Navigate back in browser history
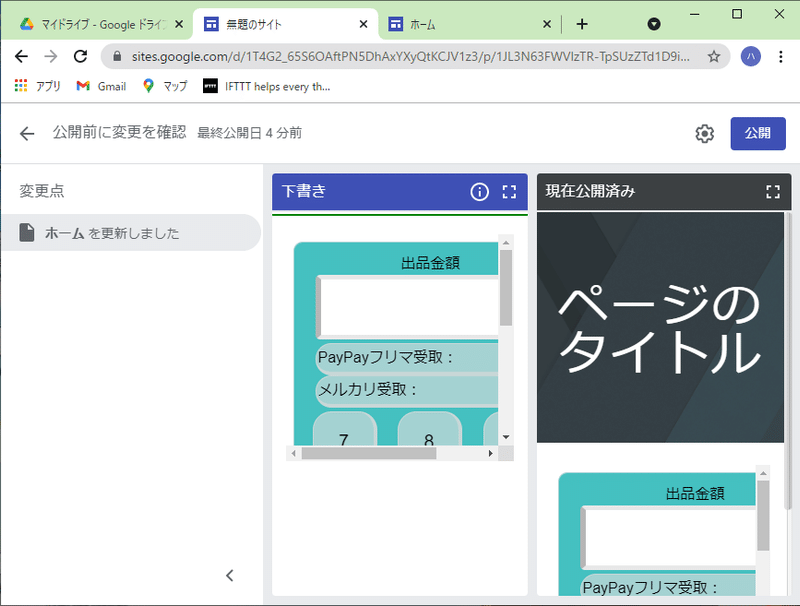This screenshot has width=800, height=606. coord(20,57)
